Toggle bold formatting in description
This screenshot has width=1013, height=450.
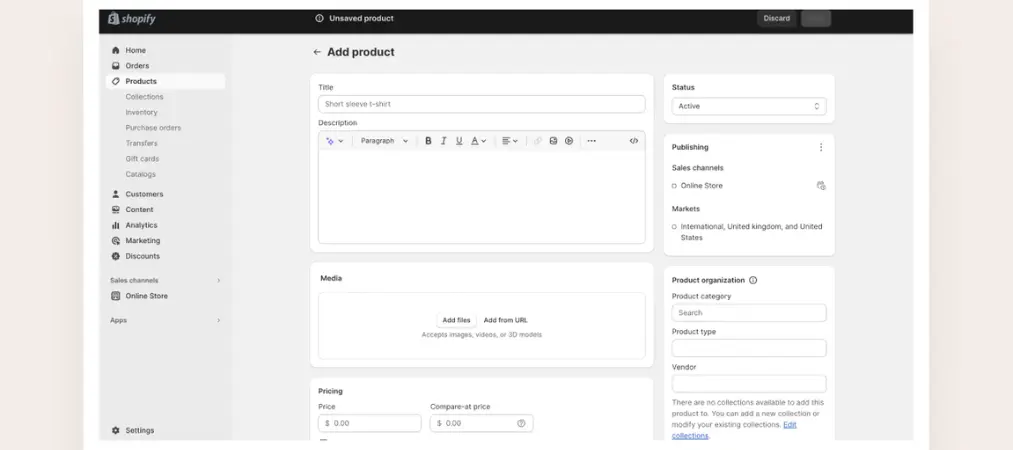[428, 141]
